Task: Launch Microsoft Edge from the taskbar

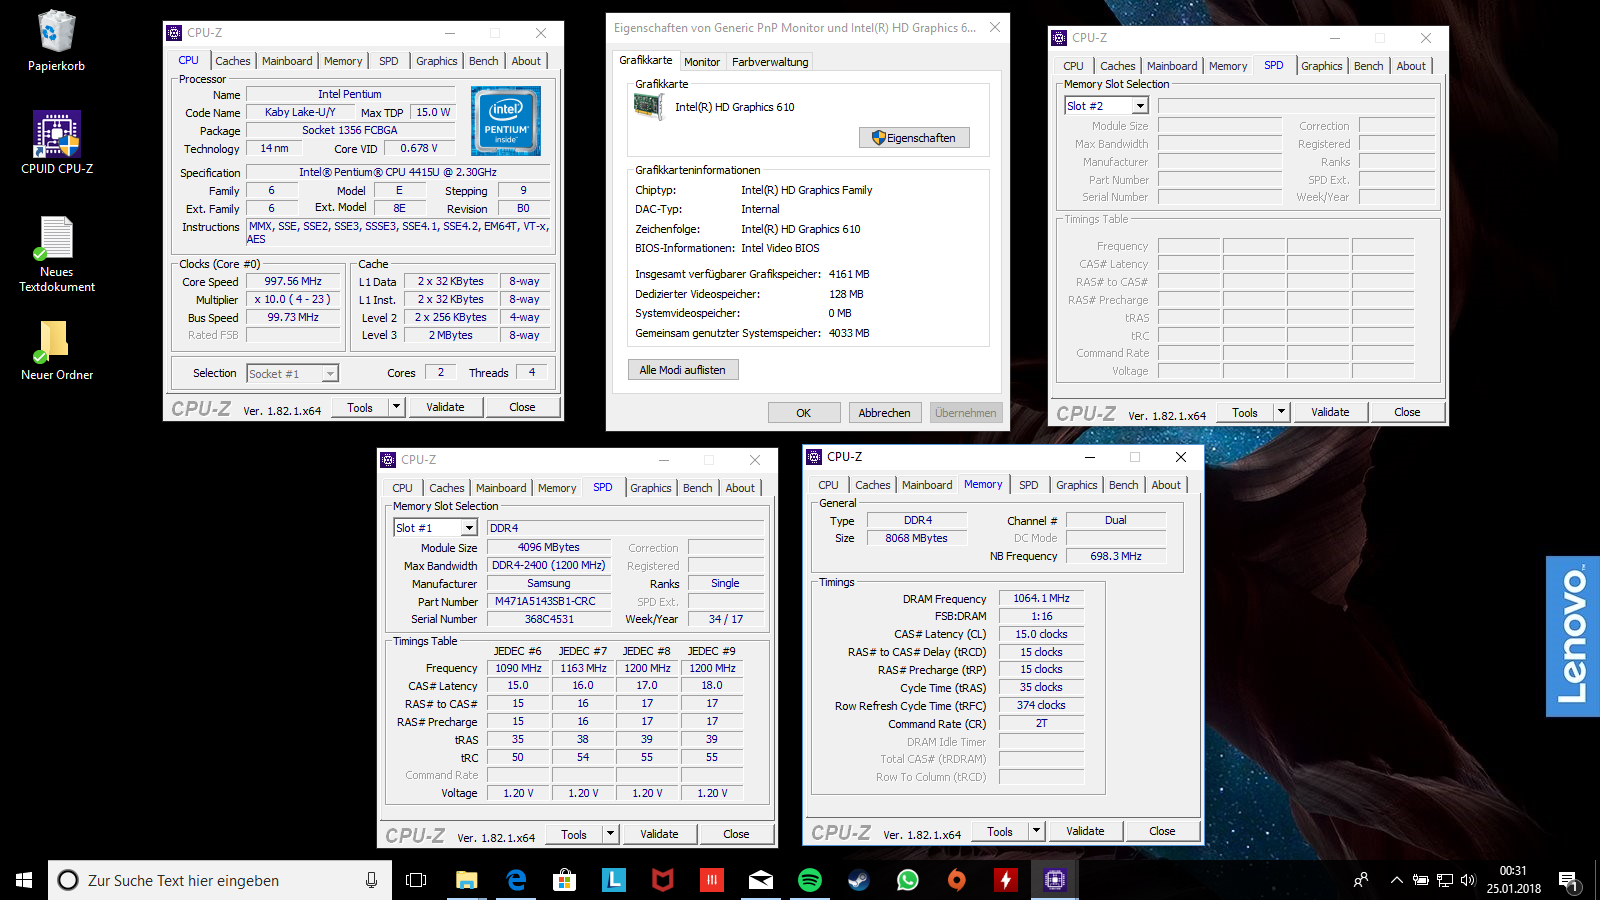Action: [516, 880]
